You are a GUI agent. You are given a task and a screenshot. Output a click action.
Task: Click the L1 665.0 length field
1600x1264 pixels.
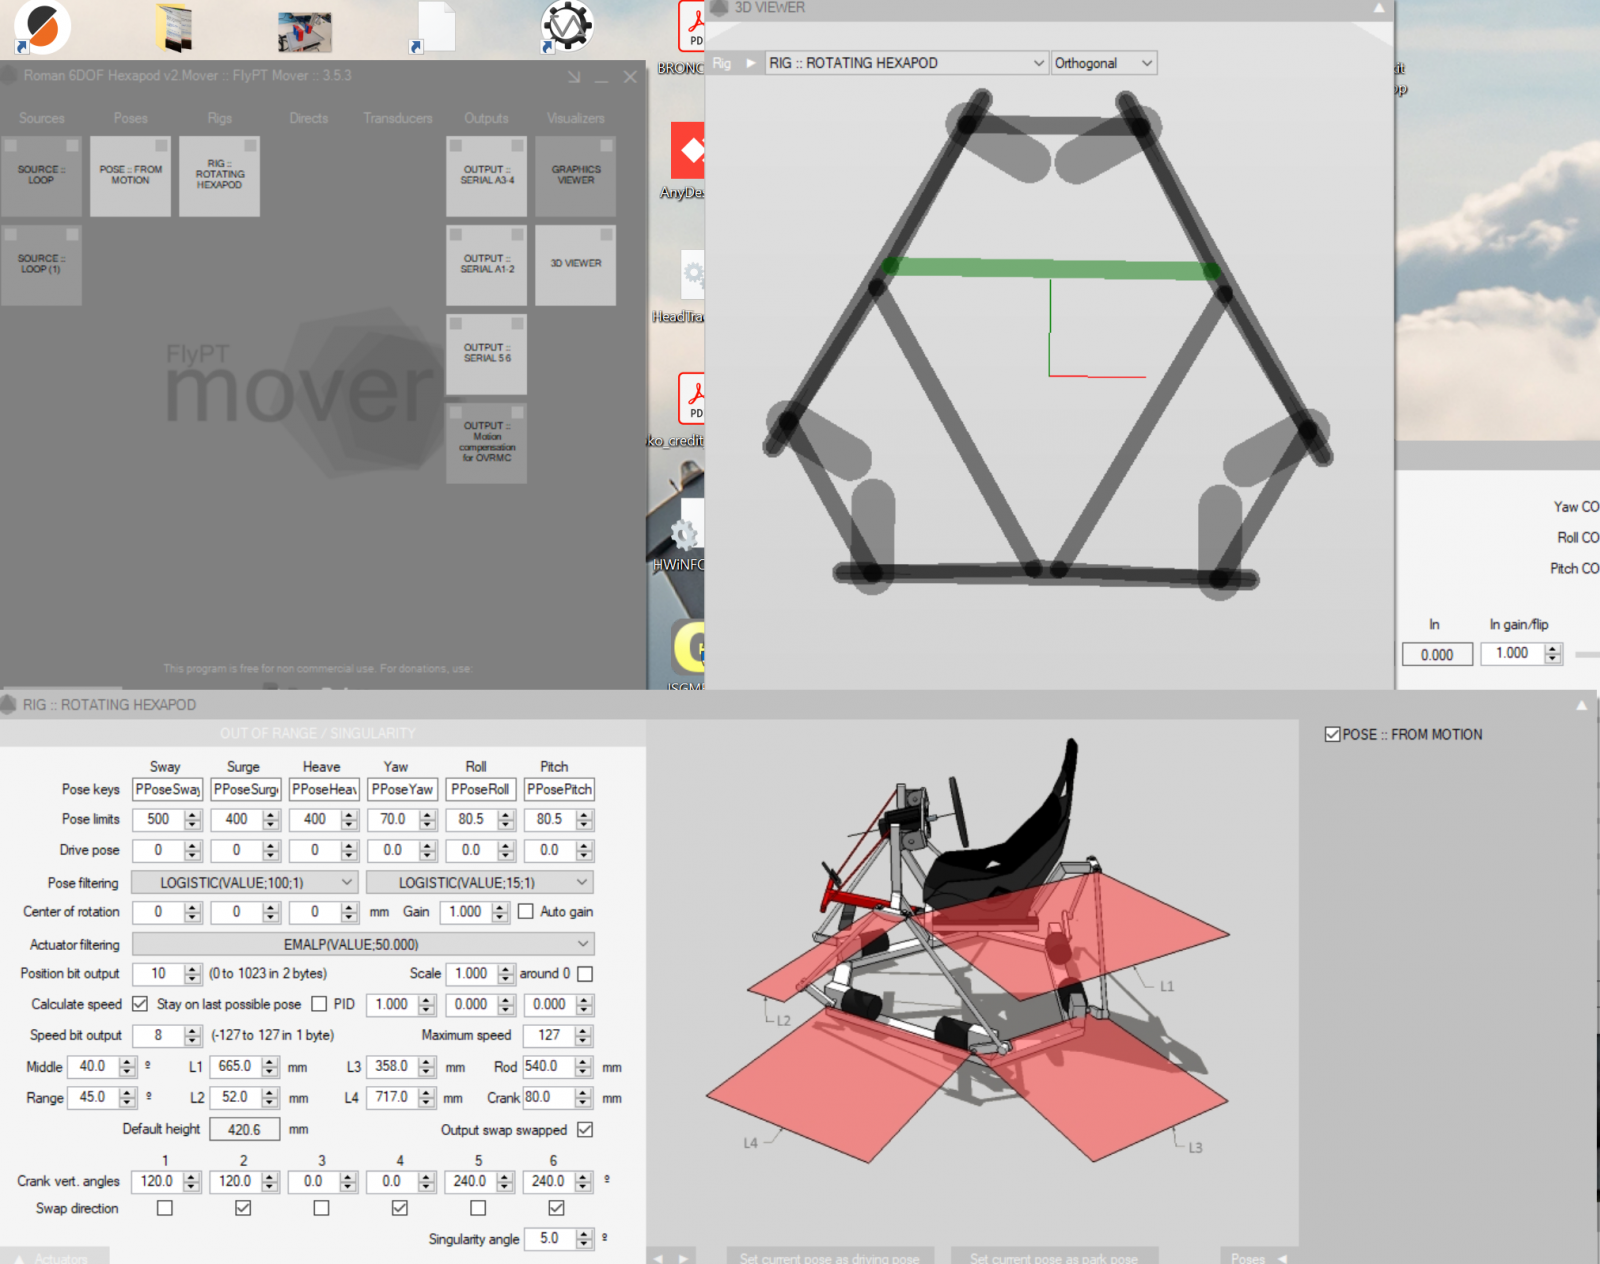click(x=236, y=1067)
